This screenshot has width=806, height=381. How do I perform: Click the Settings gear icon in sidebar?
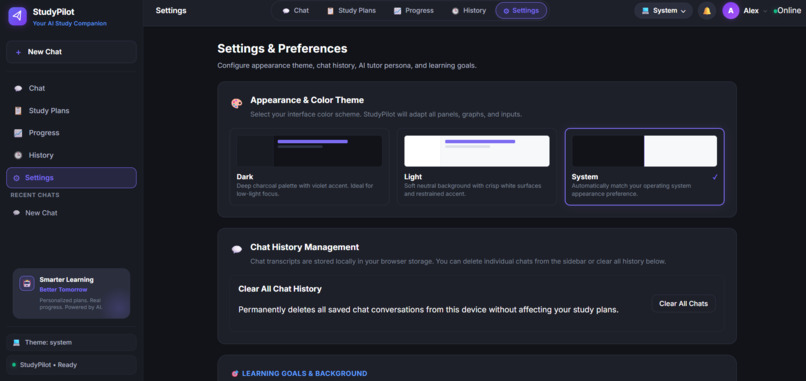click(16, 178)
